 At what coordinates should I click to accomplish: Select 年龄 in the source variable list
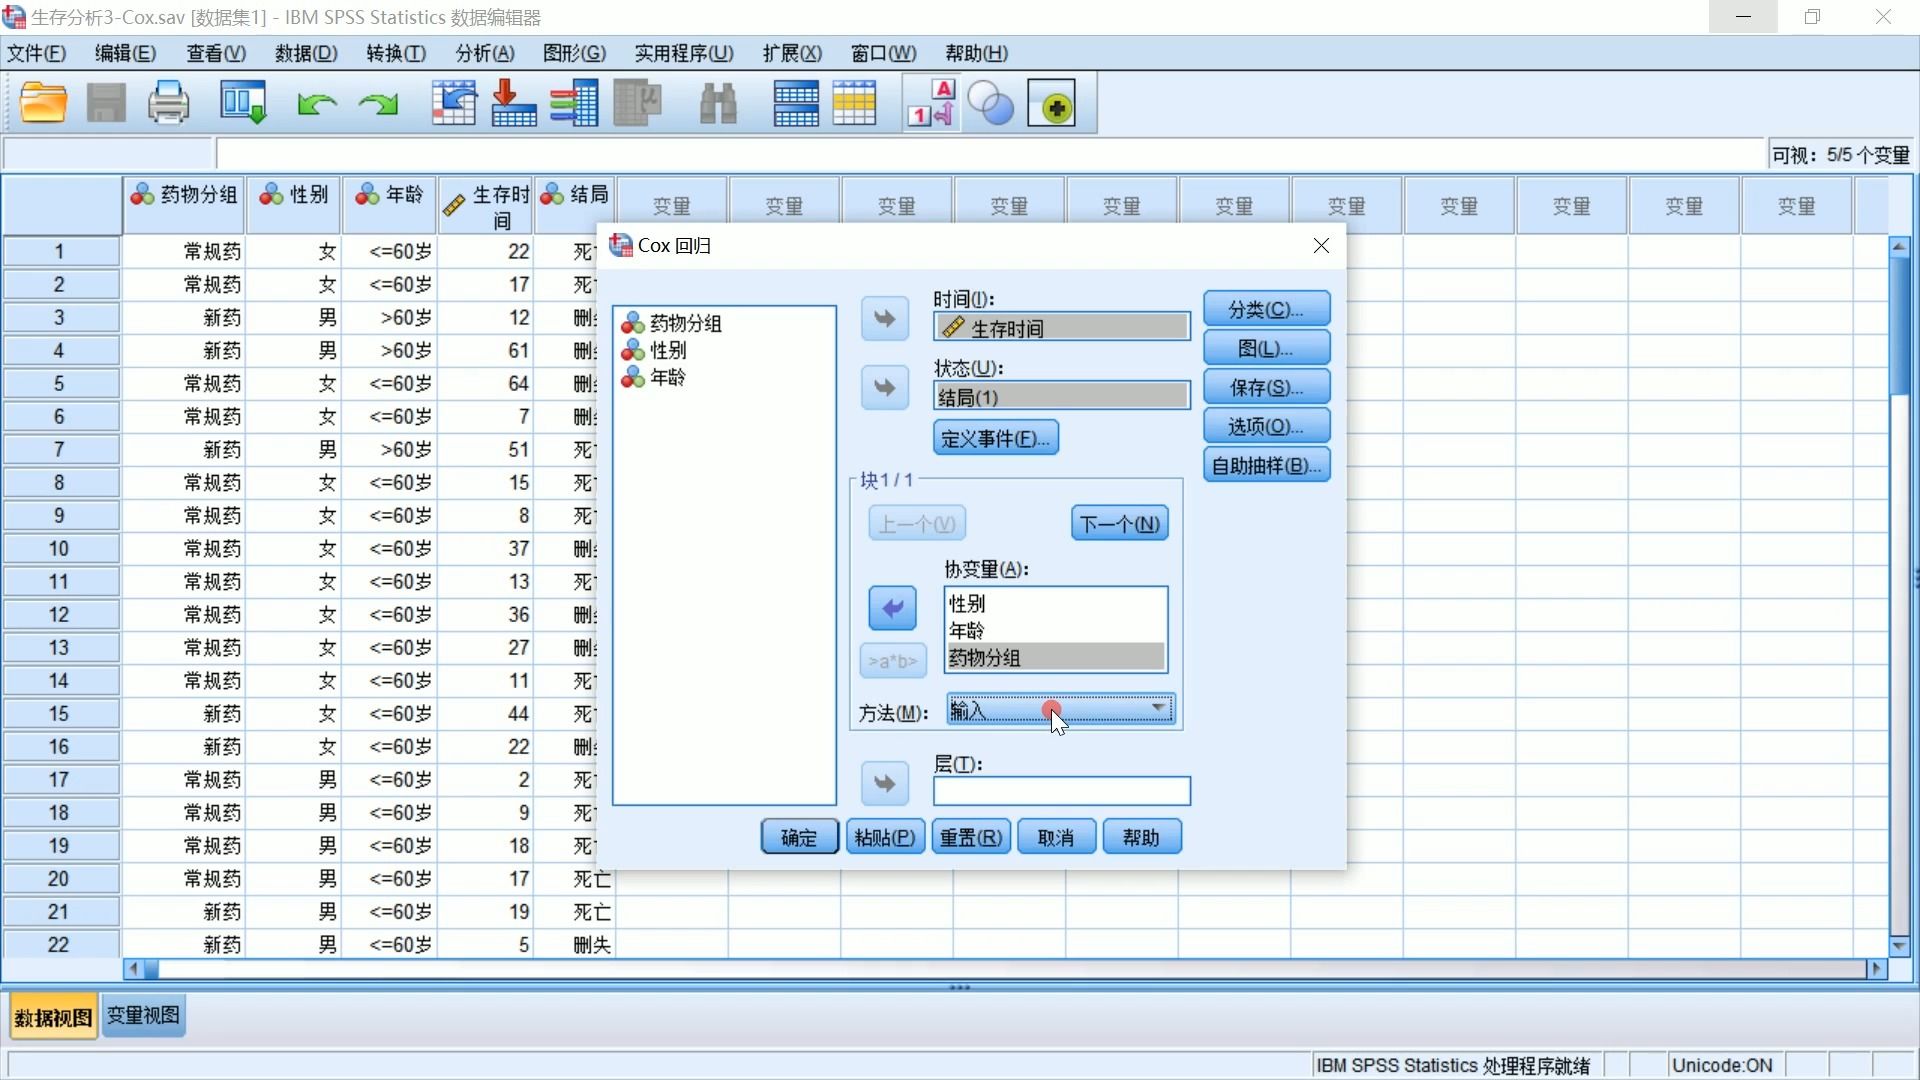point(667,378)
